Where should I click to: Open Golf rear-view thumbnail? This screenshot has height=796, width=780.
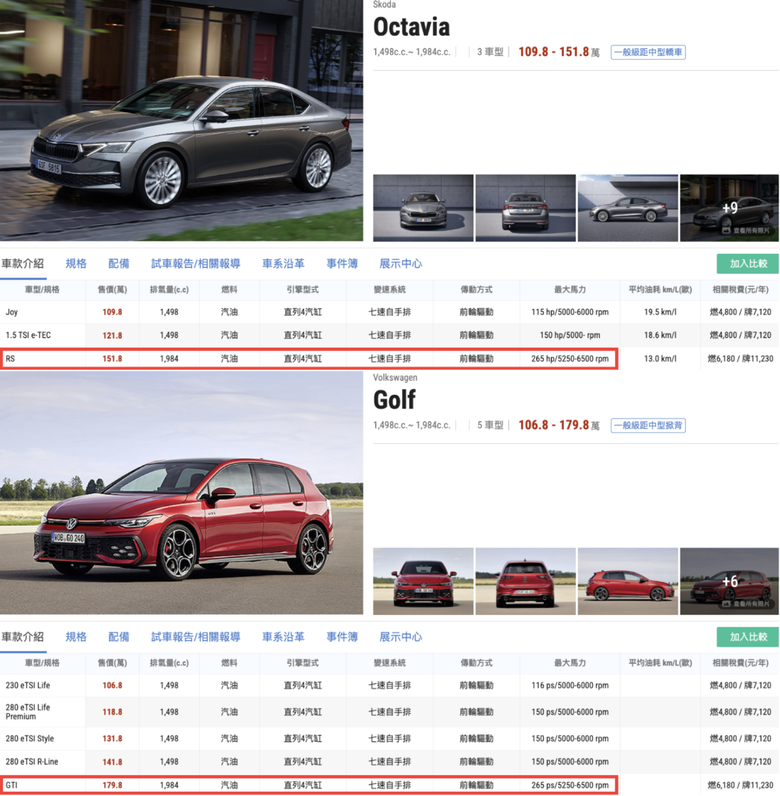(526, 581)
